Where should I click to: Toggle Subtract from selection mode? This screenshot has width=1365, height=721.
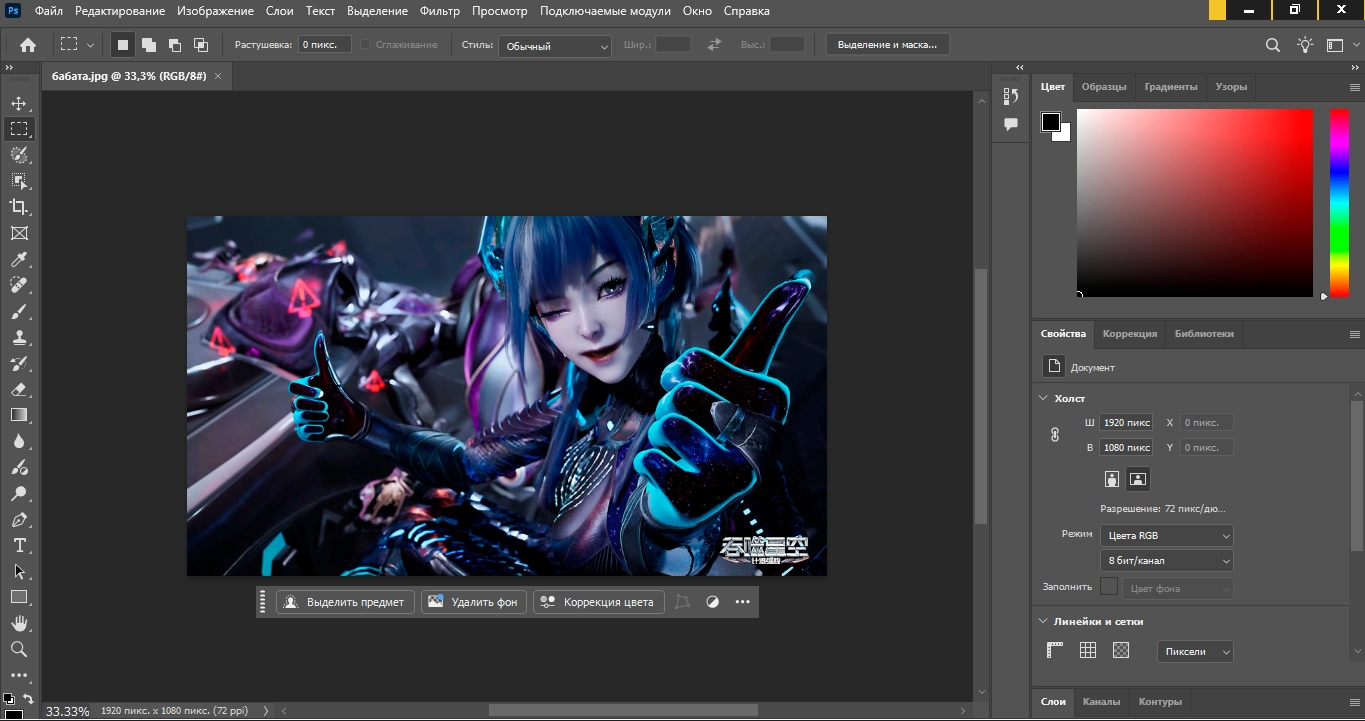[176, 44]
